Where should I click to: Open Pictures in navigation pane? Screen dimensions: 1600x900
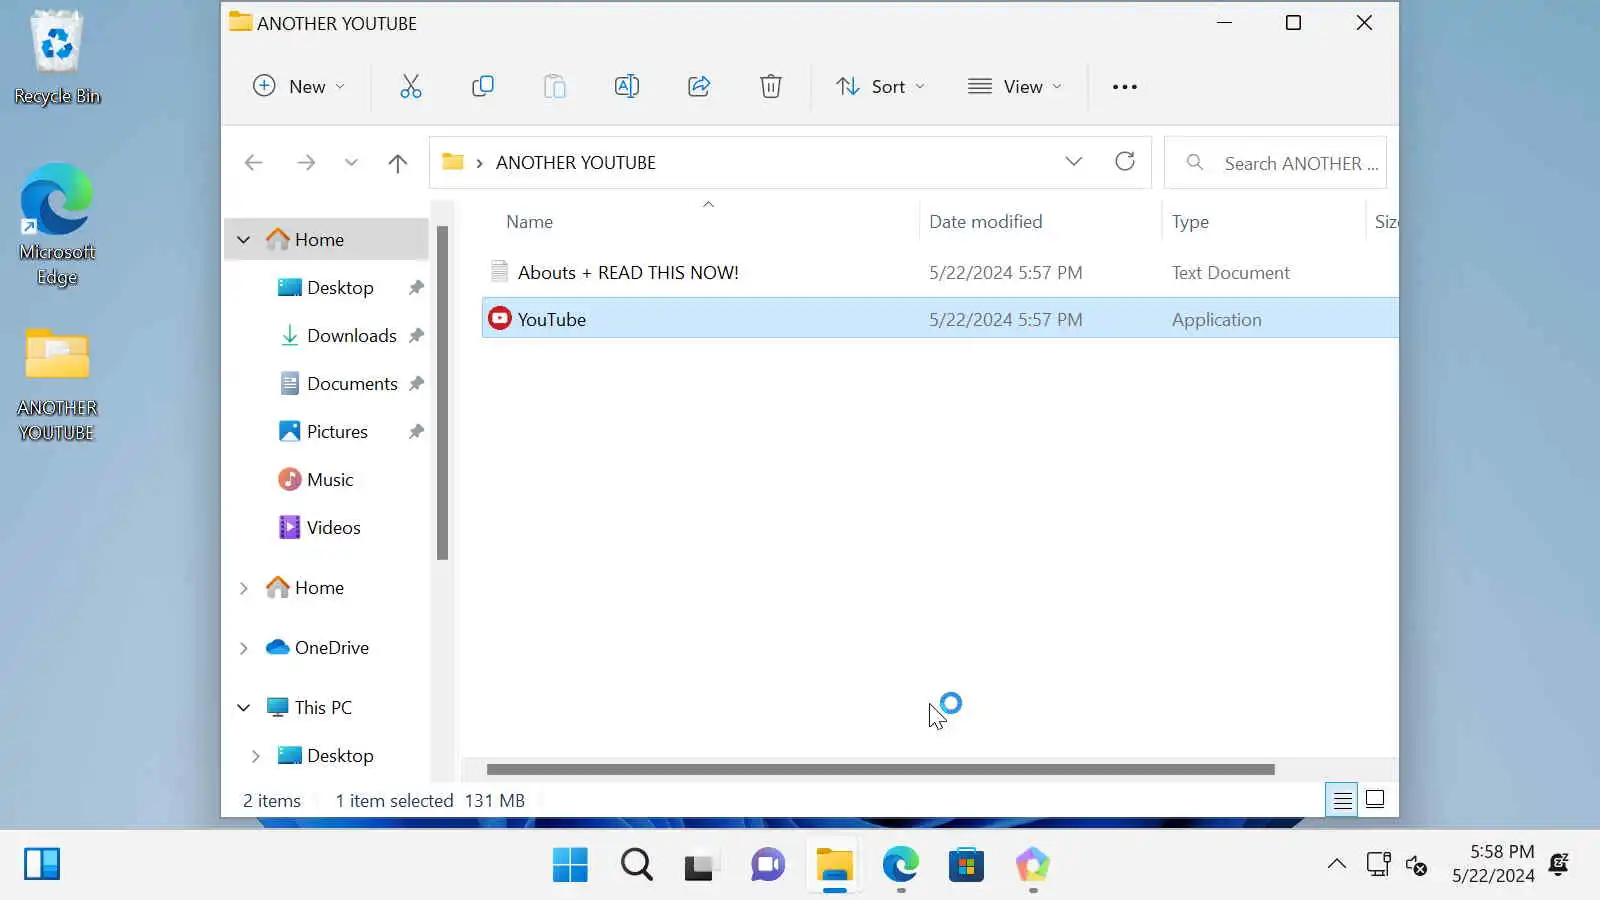tap(337, 432)
